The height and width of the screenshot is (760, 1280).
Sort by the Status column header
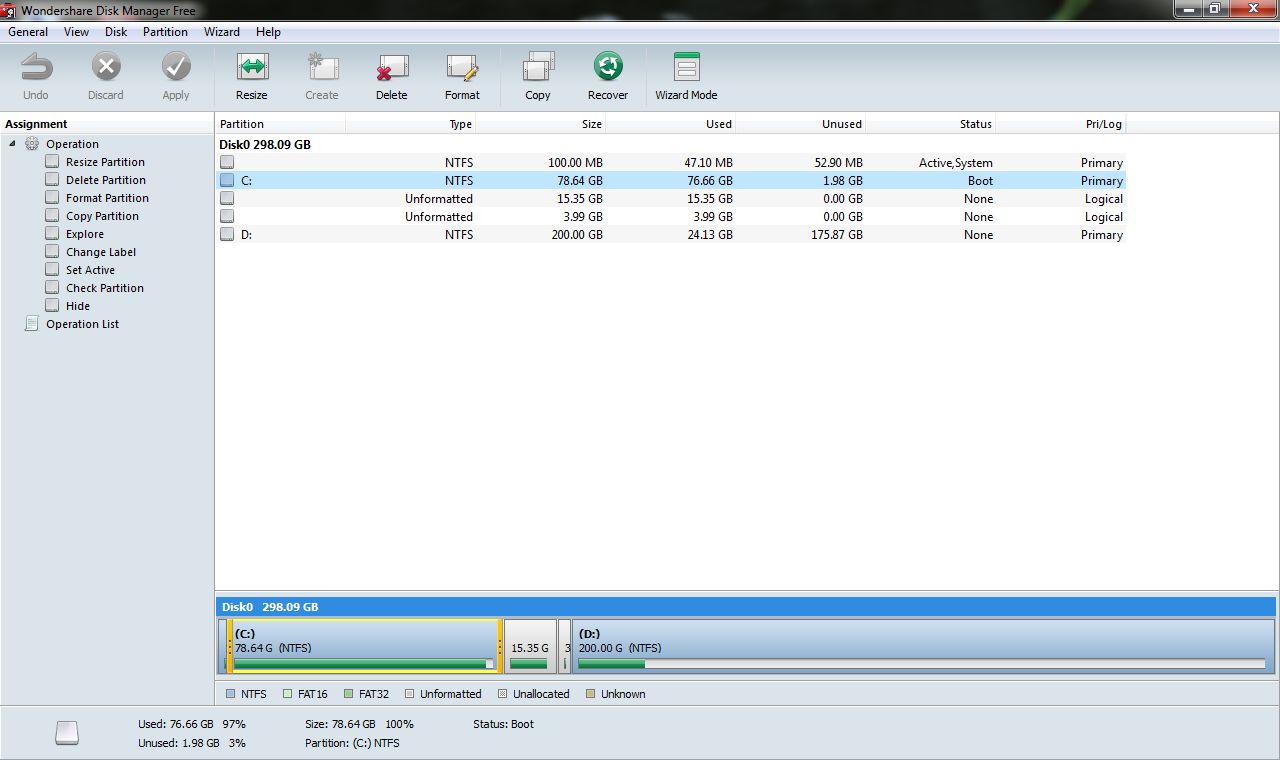(x=931, y=124)
